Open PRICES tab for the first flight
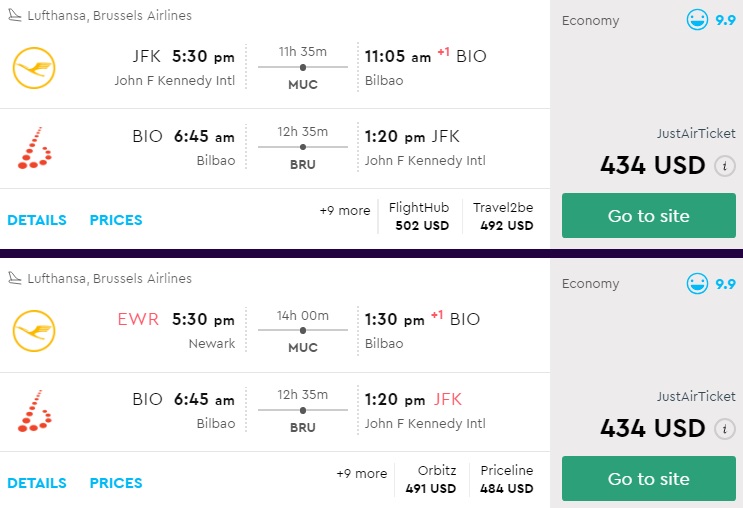743x508 pixels. pyautogui.click(x=116, y=220)
